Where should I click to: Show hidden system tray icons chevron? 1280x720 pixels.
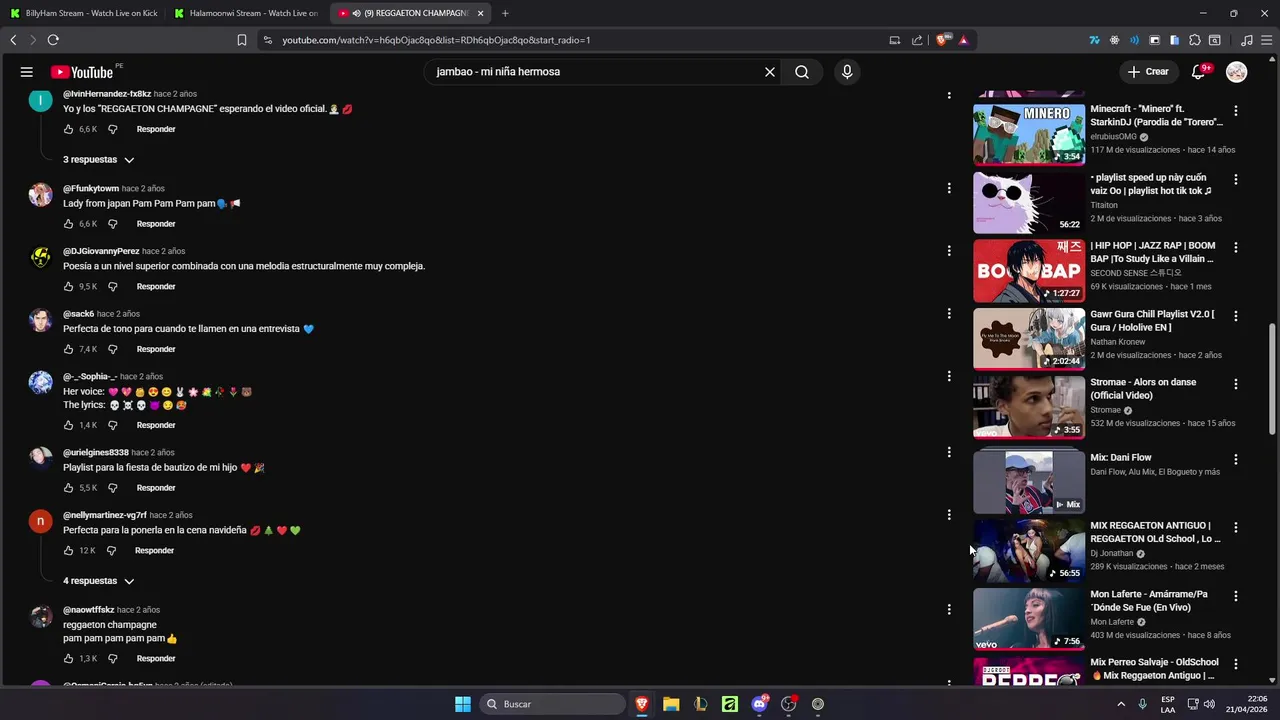[1121, 704]
